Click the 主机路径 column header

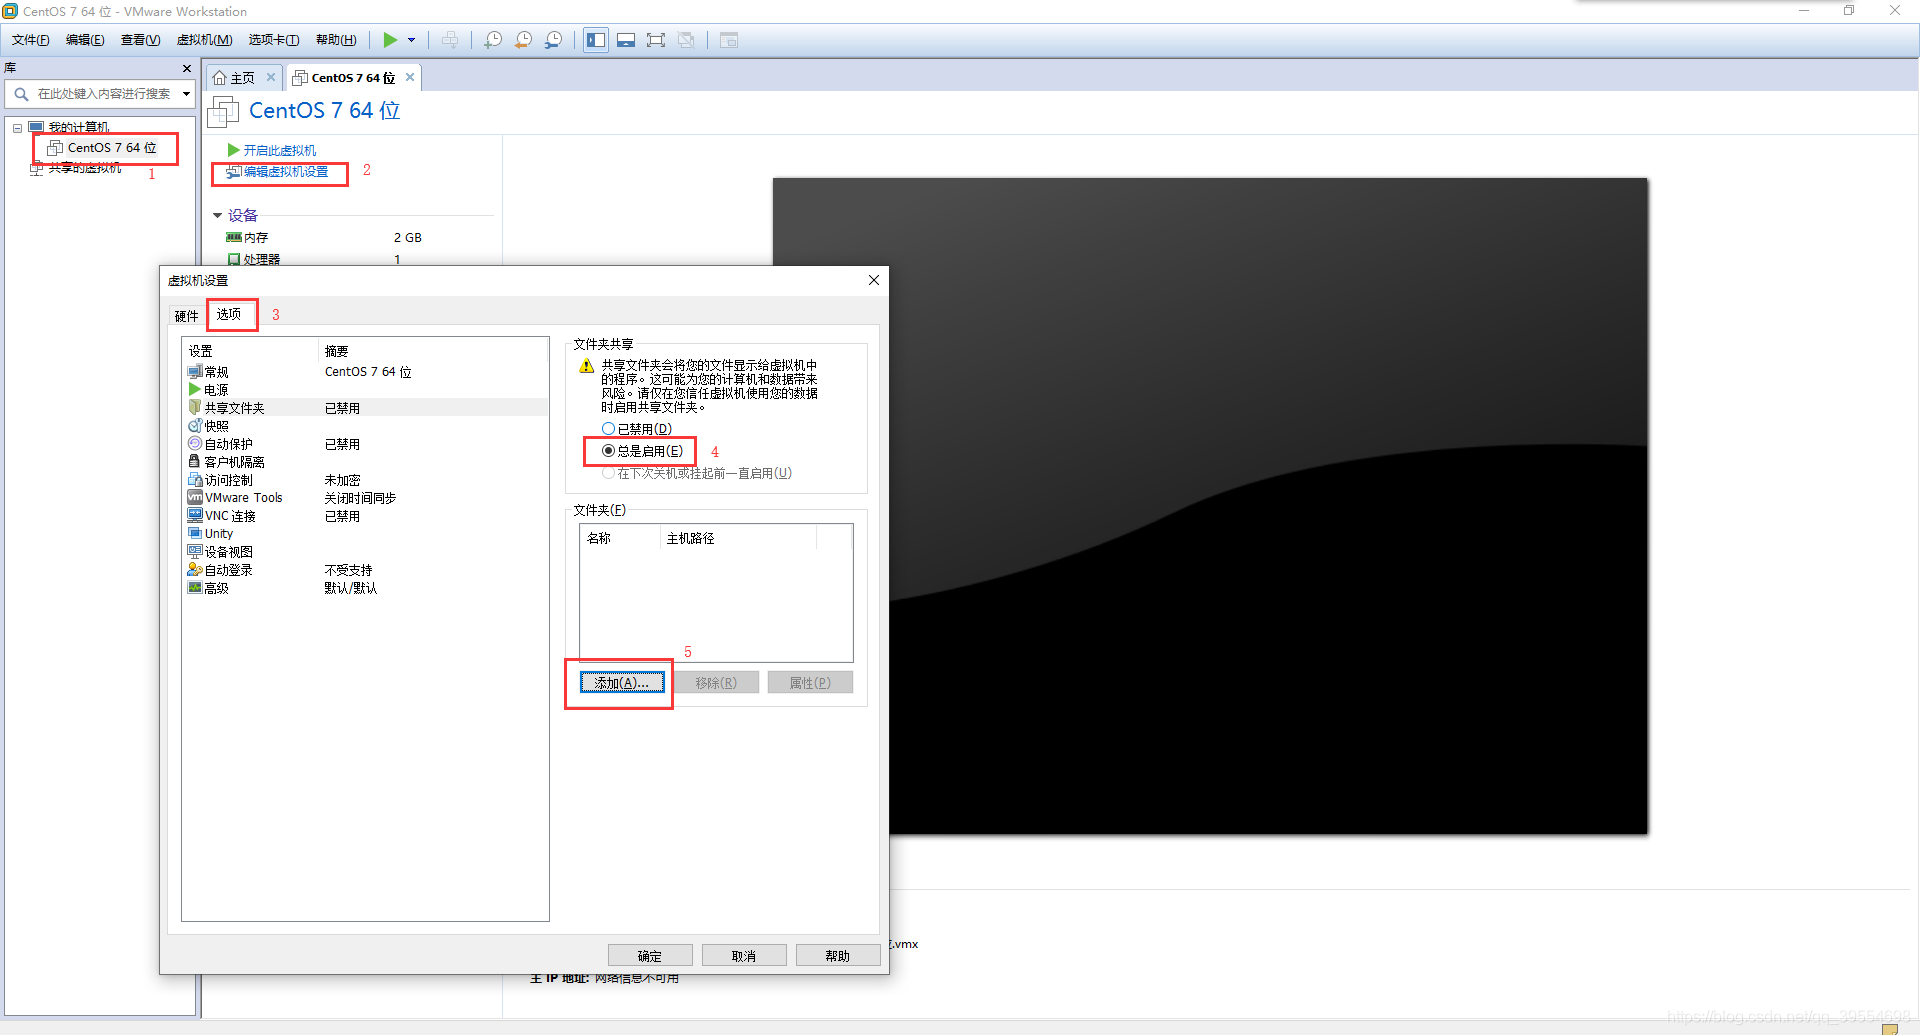739,538
